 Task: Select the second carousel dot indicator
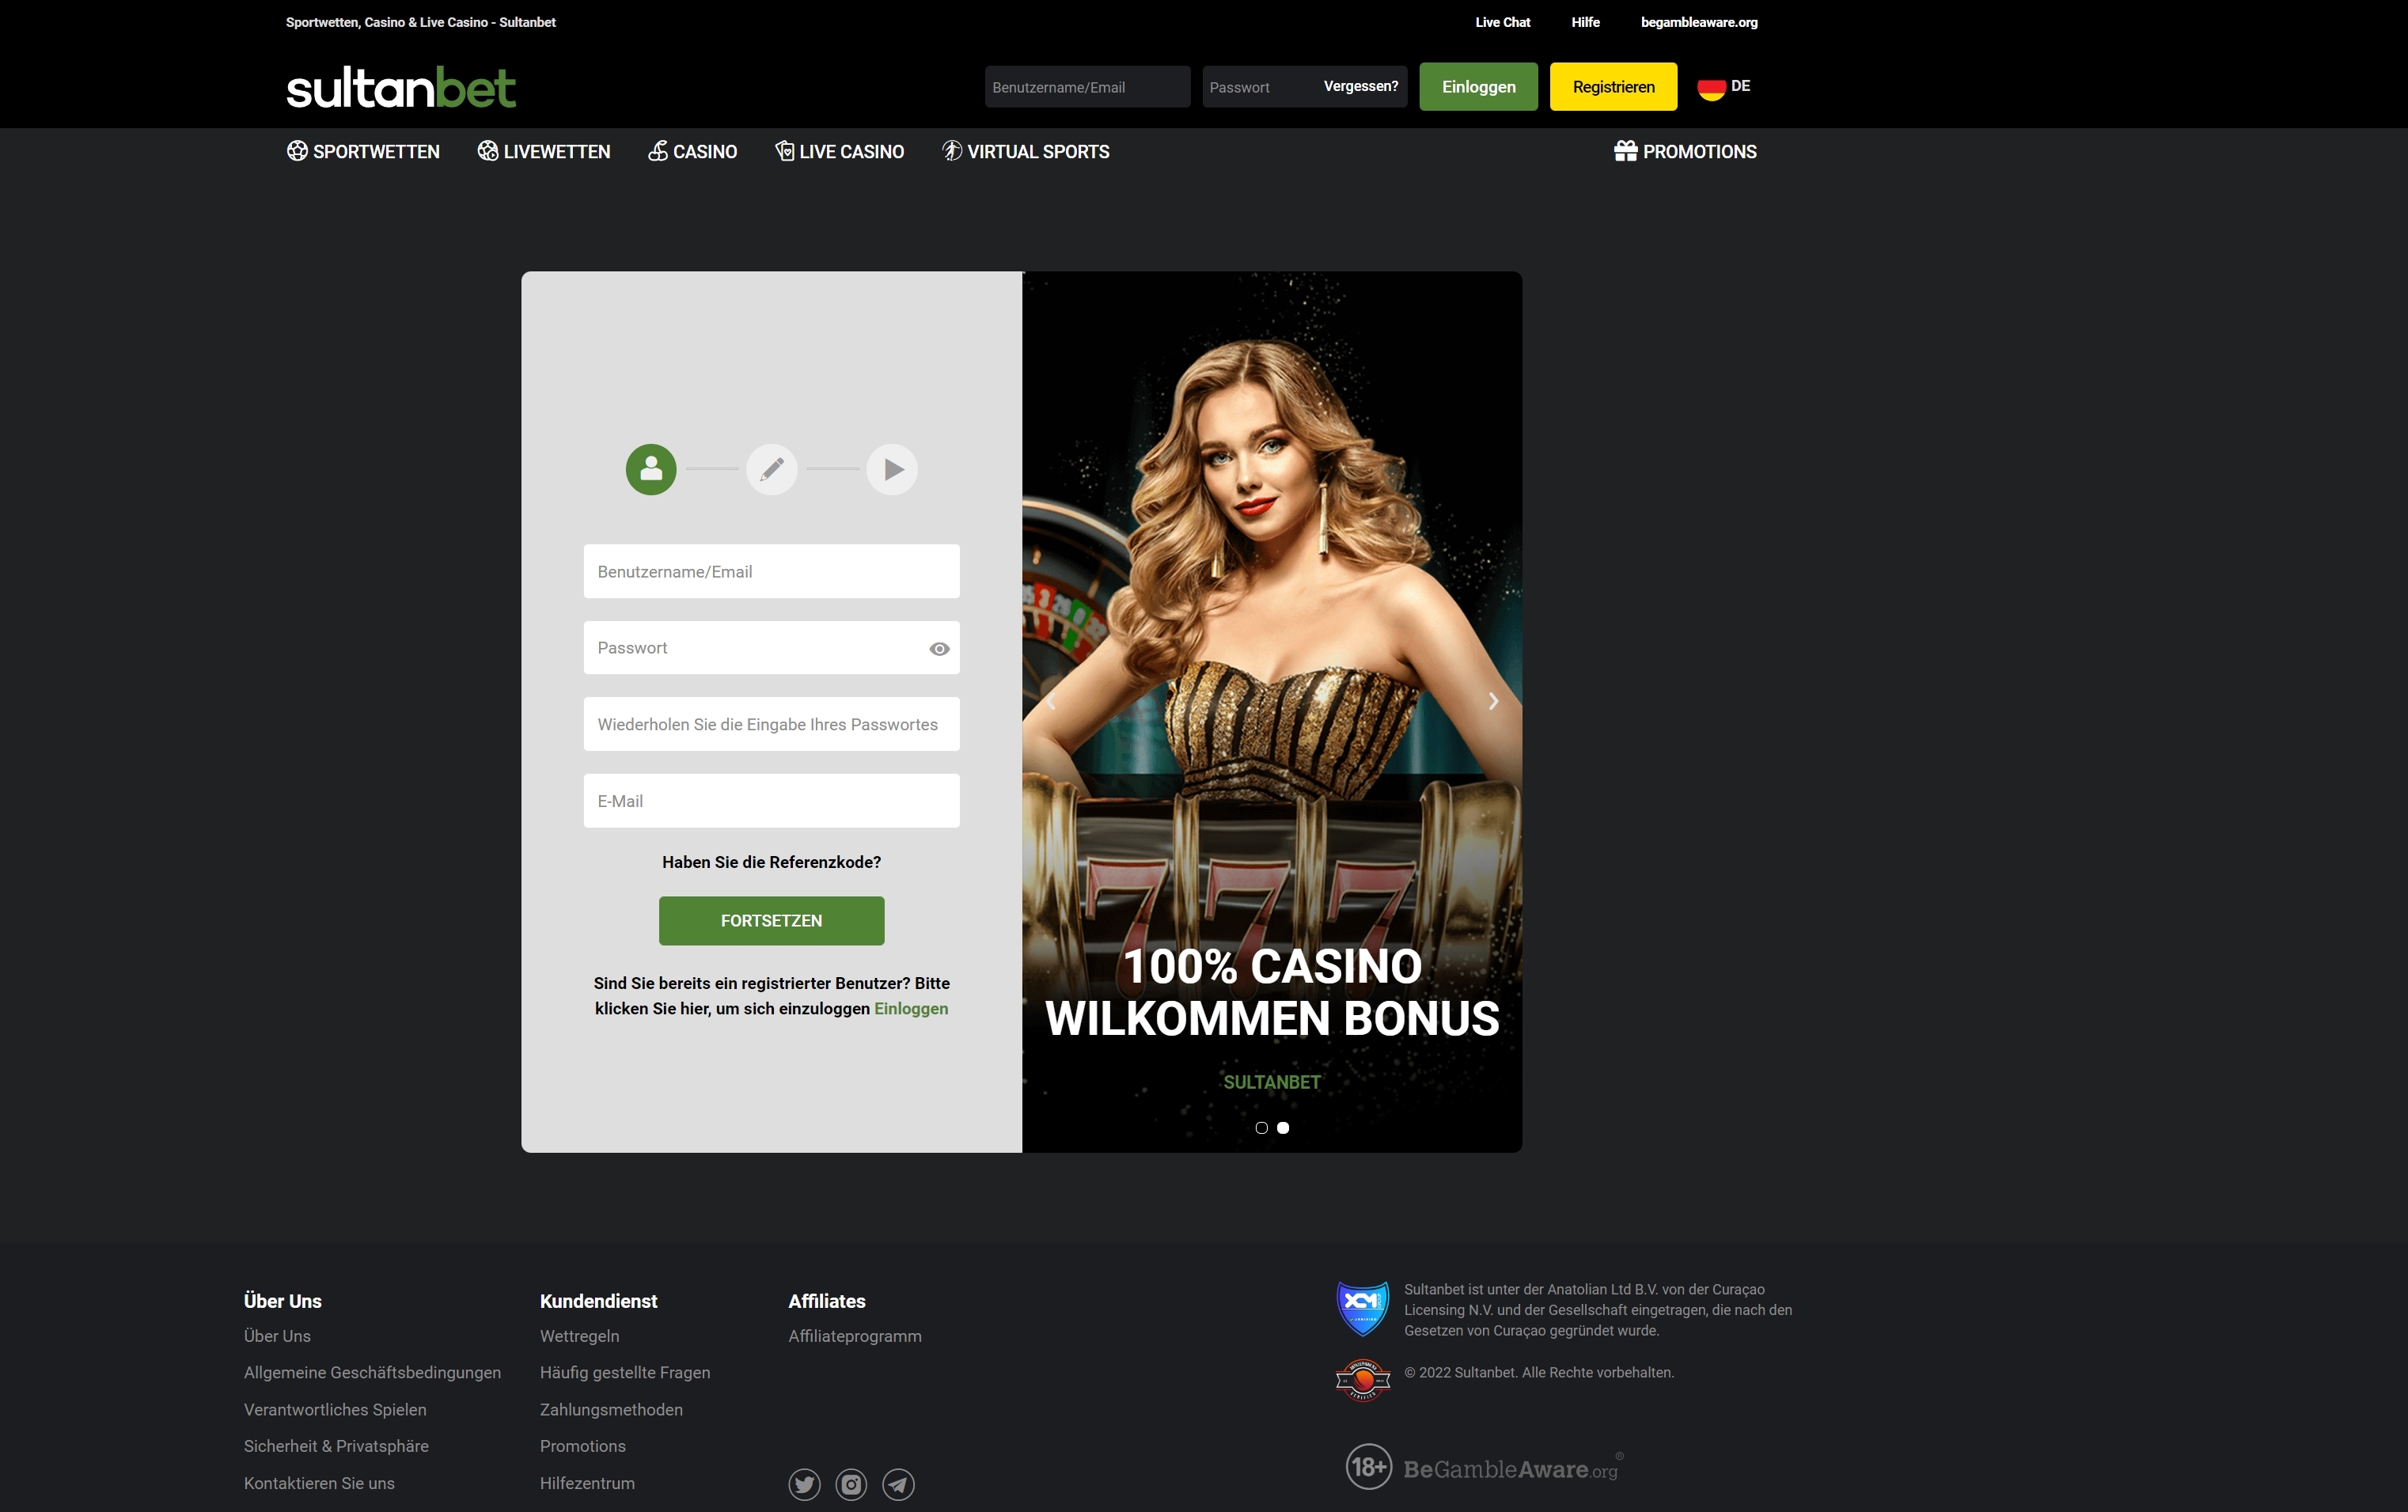1283,1128
